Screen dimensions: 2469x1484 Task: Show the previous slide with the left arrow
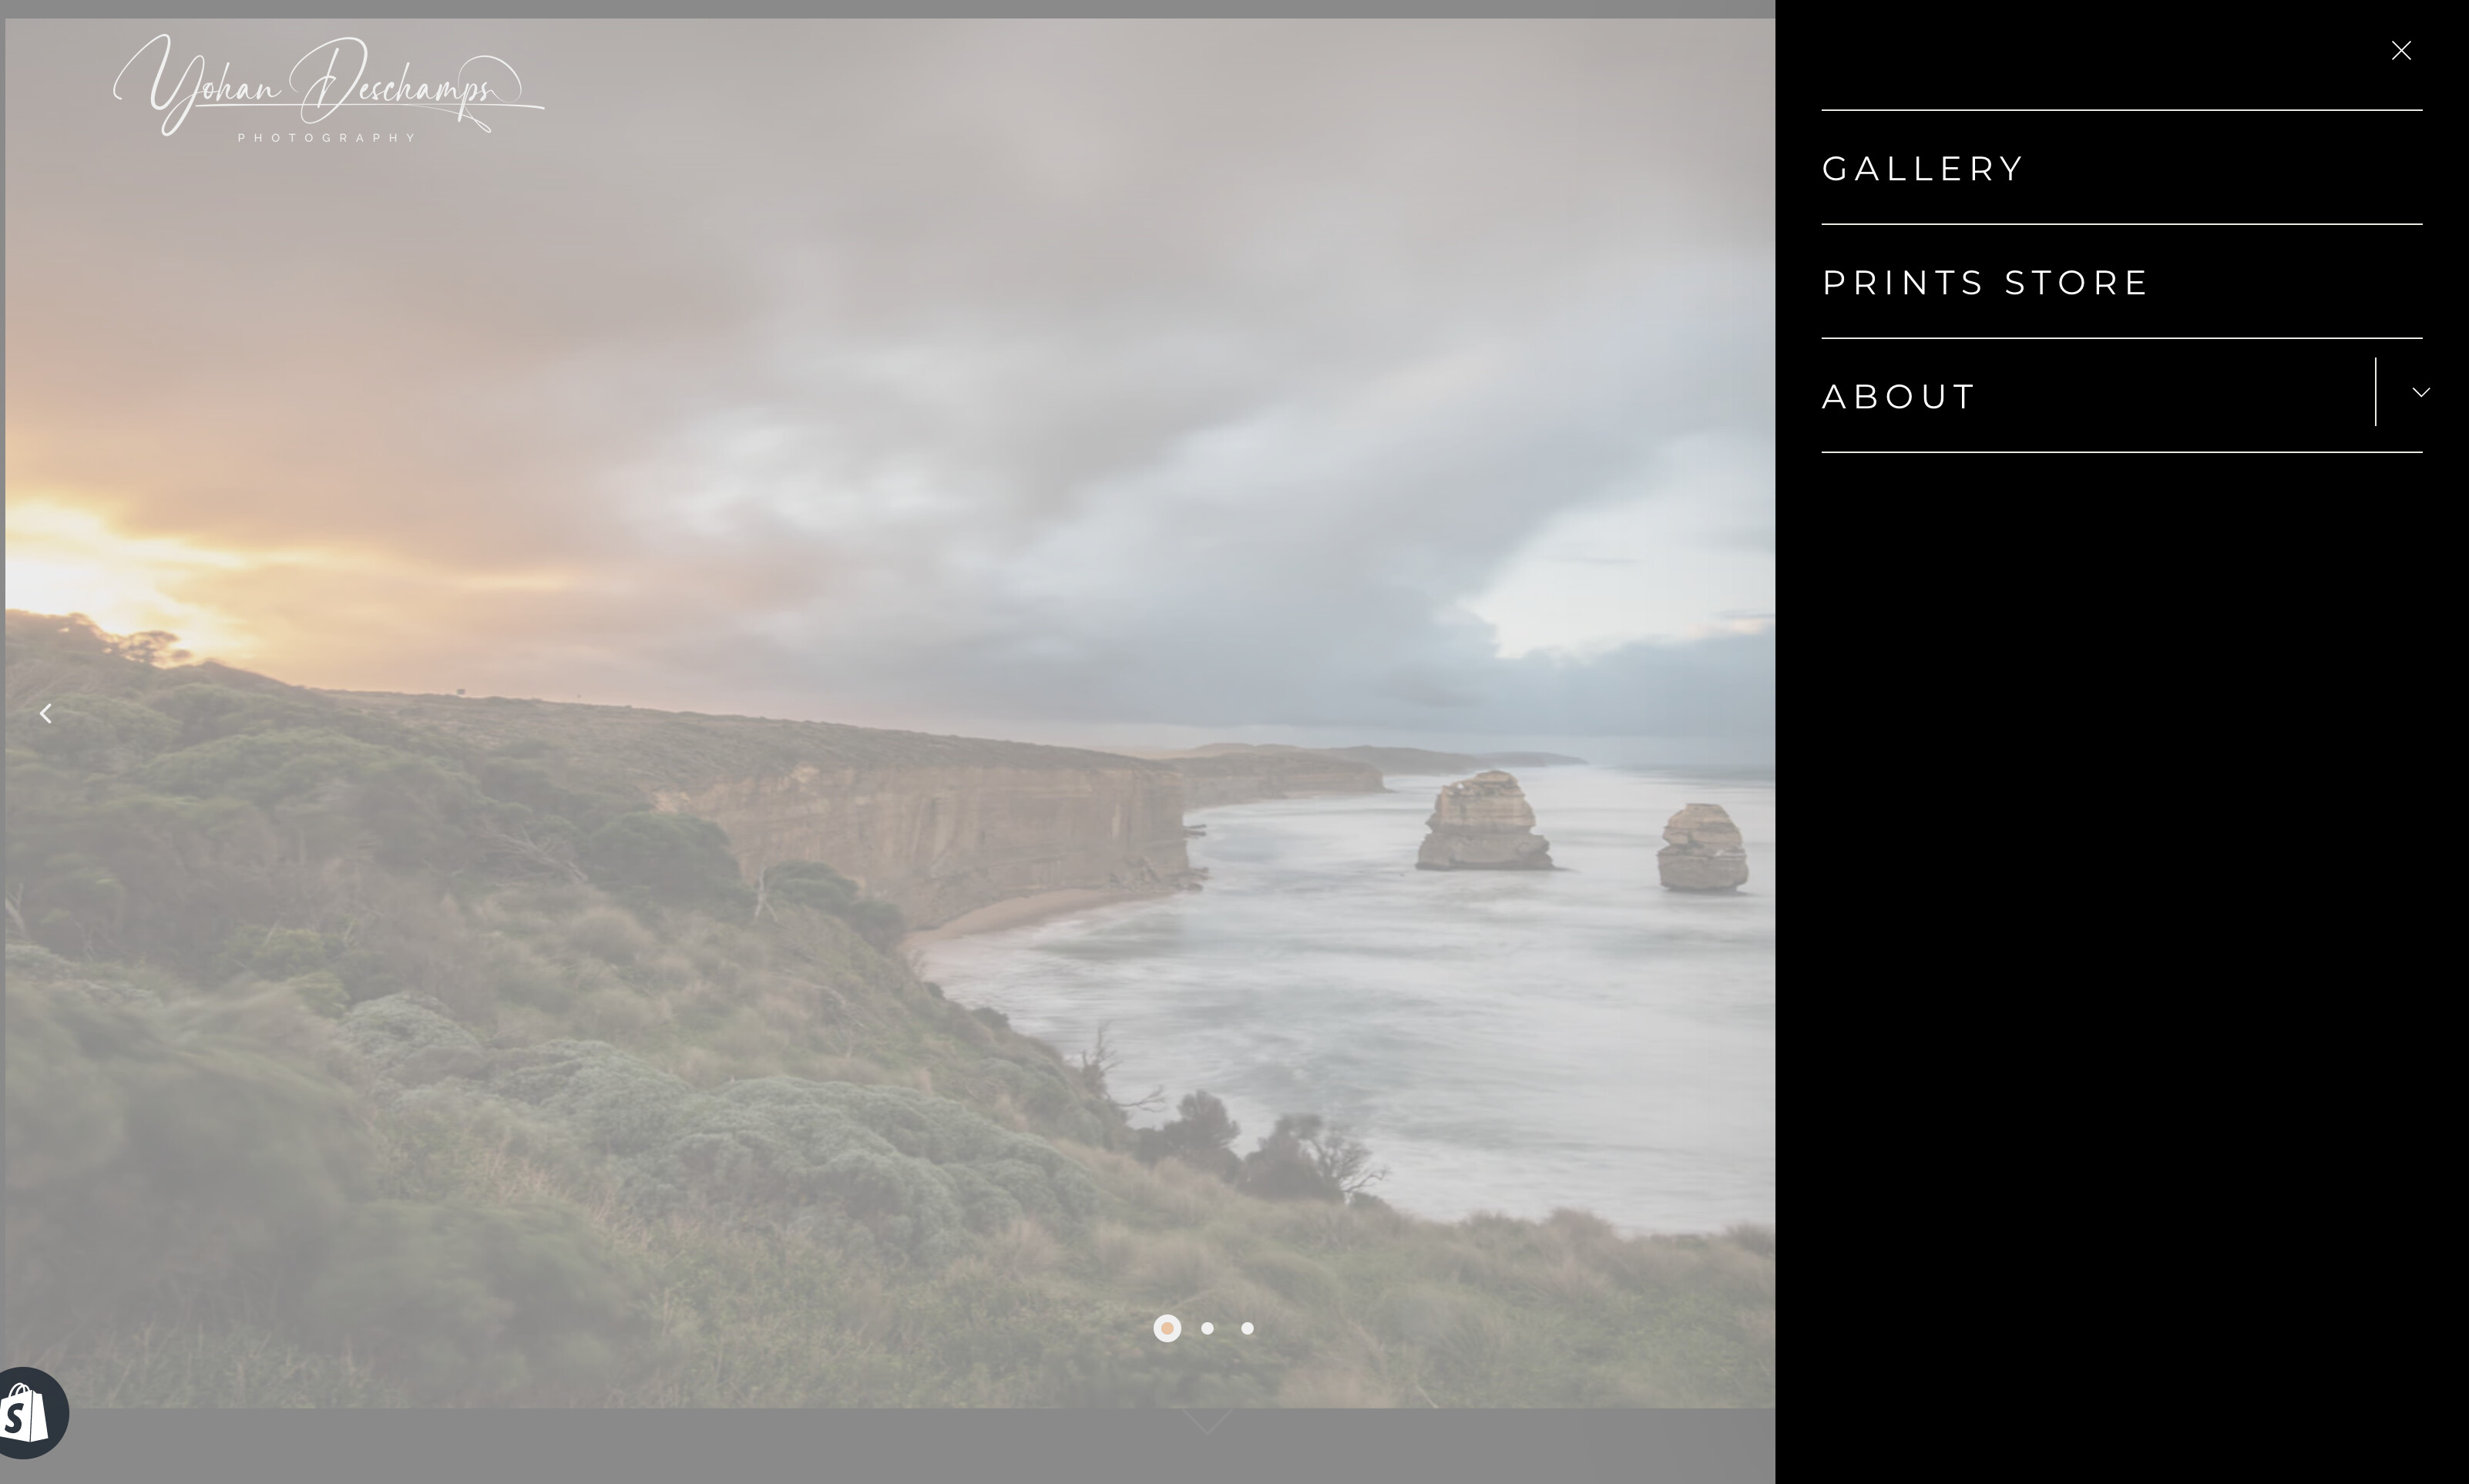coord(45,713)
